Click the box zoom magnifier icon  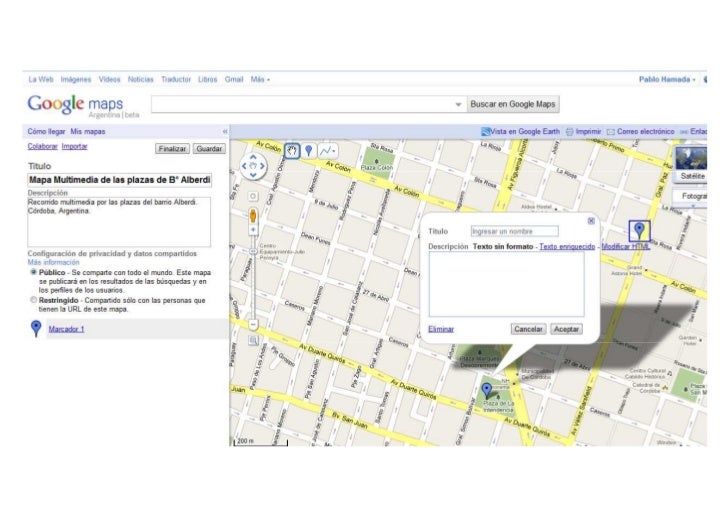pyautogui.click(x=253, y=341)
